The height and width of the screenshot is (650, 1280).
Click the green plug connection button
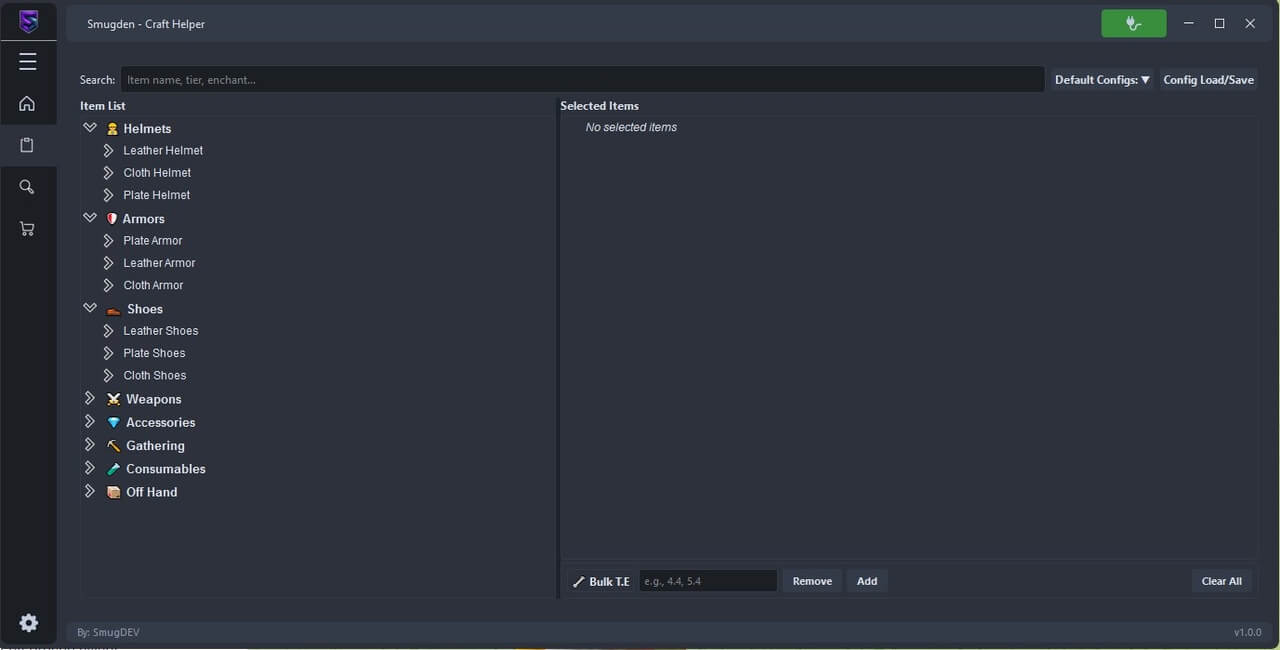click(x=1133, y=24)
